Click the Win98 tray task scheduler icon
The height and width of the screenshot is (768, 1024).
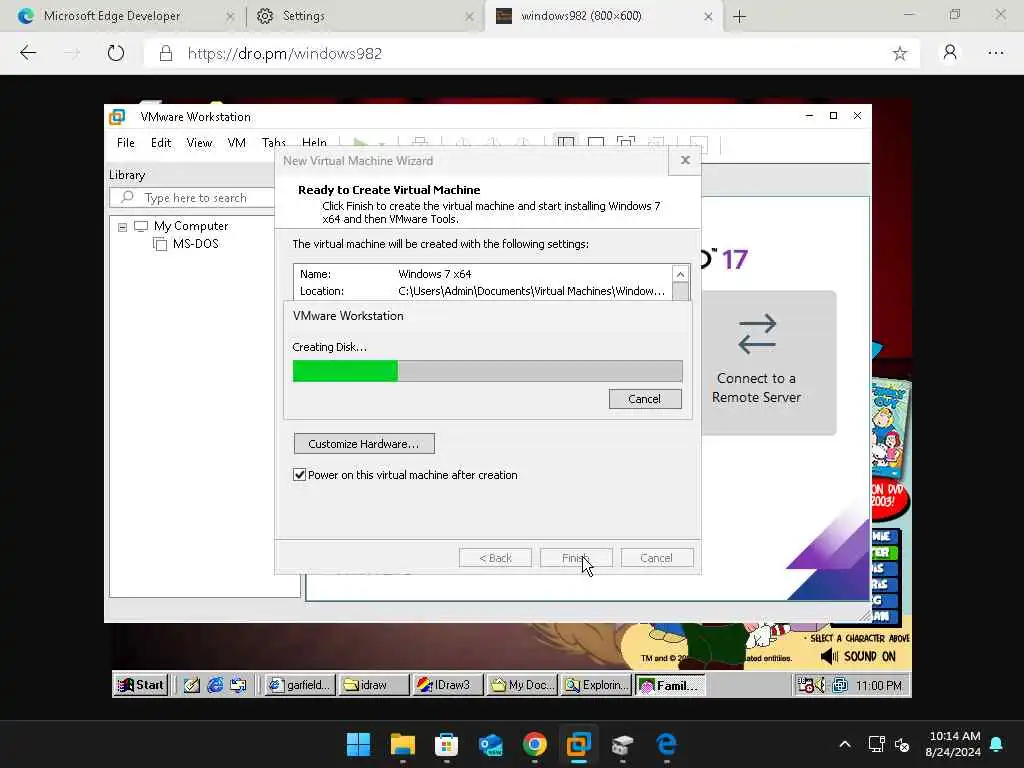806,685
